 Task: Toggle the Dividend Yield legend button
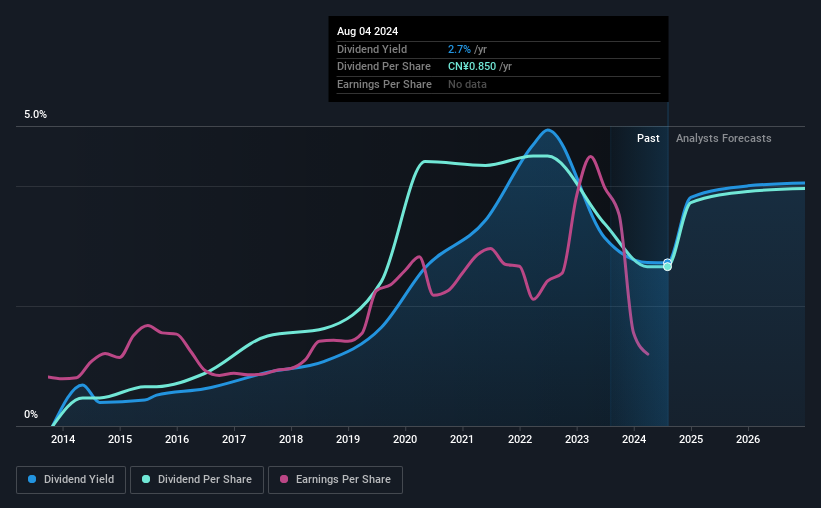pos(71,480)
